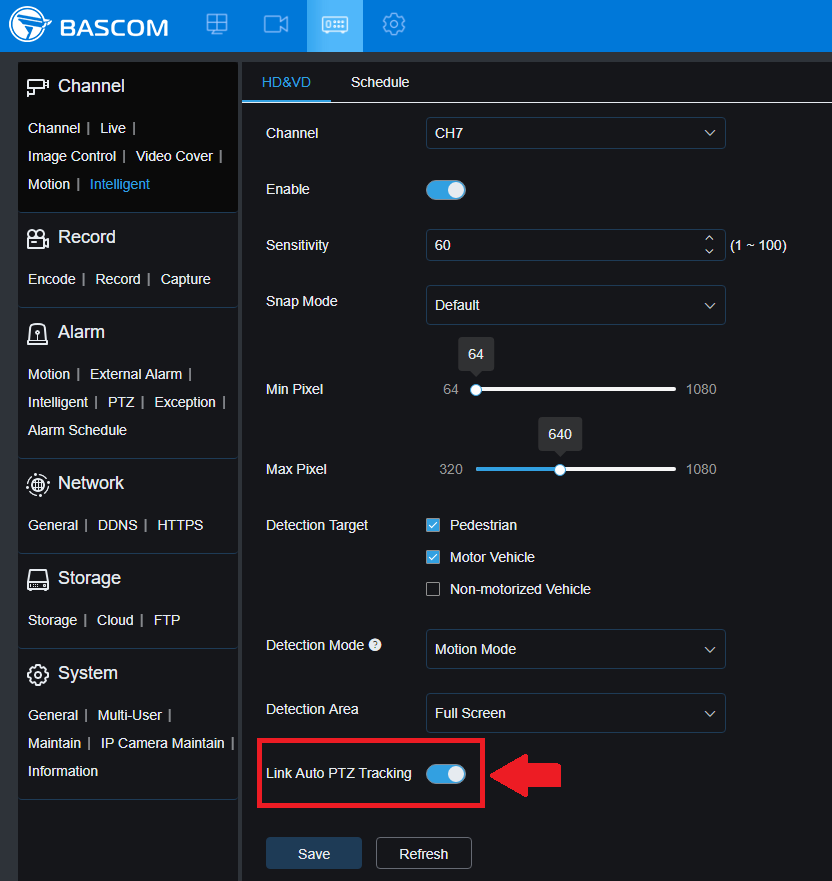Open Multi-User under System section
The width and height of the screenshot is (832, 881).
[x=130, y=715]
